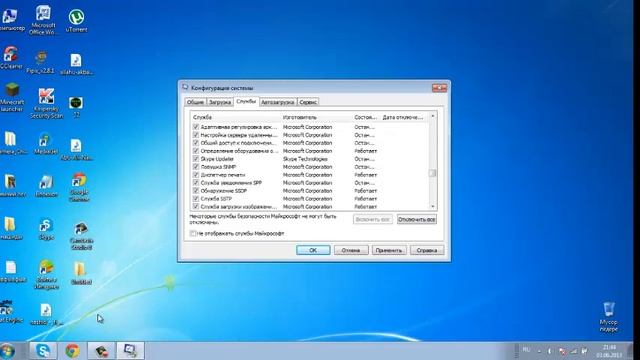Open Skype from the taskbar

[43, 351]
